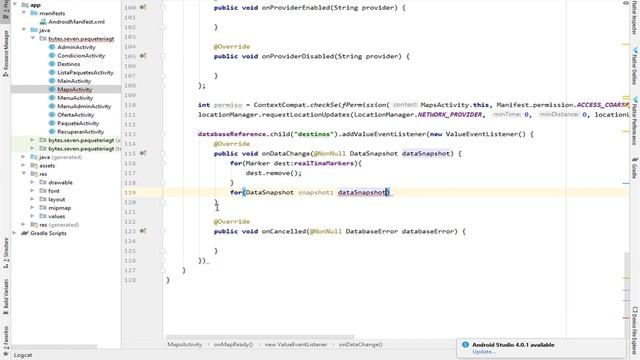Select PaqueteActivity in the project tree
The width and height of the screenshot is (640, 360).
click(78, 123)
